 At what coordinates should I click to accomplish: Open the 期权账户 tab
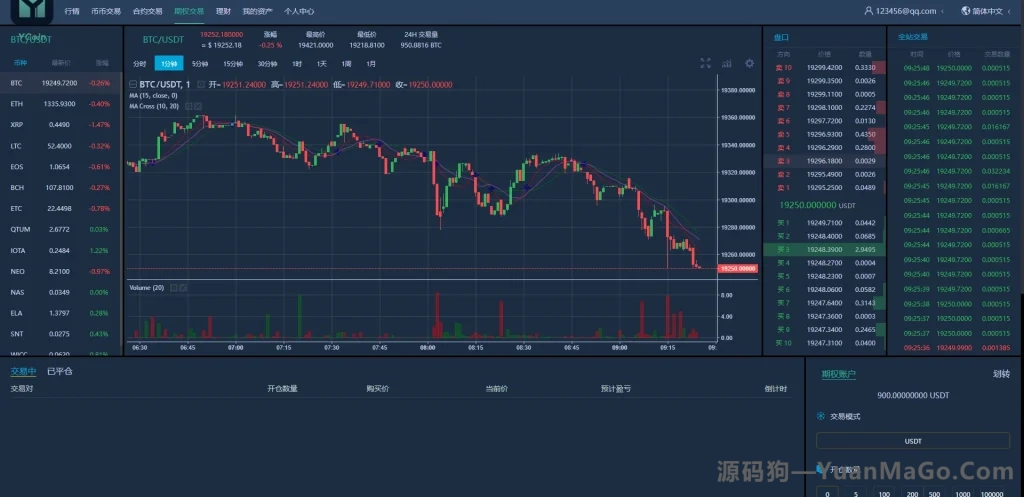pyautogui.click(x=839, y=374)
